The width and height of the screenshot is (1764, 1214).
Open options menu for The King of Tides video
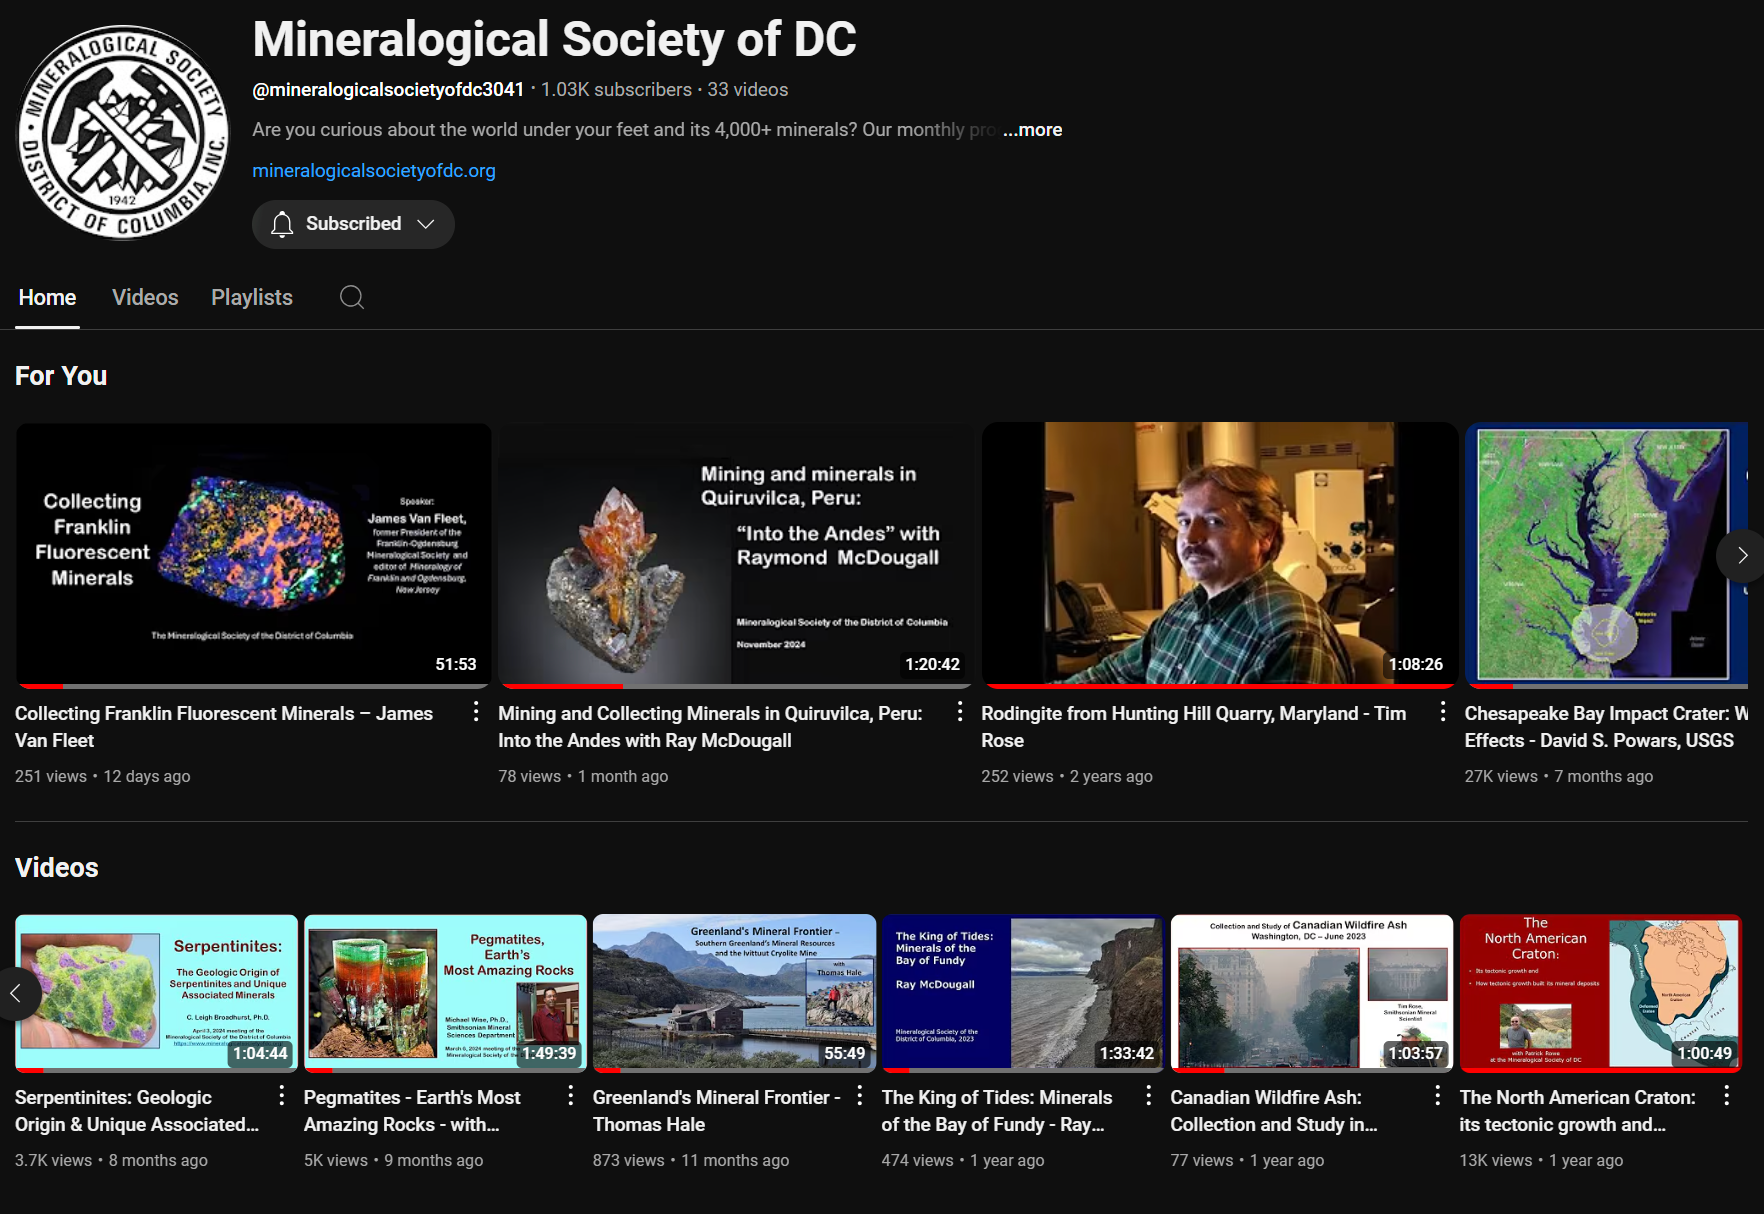tap(1149, 1096)
